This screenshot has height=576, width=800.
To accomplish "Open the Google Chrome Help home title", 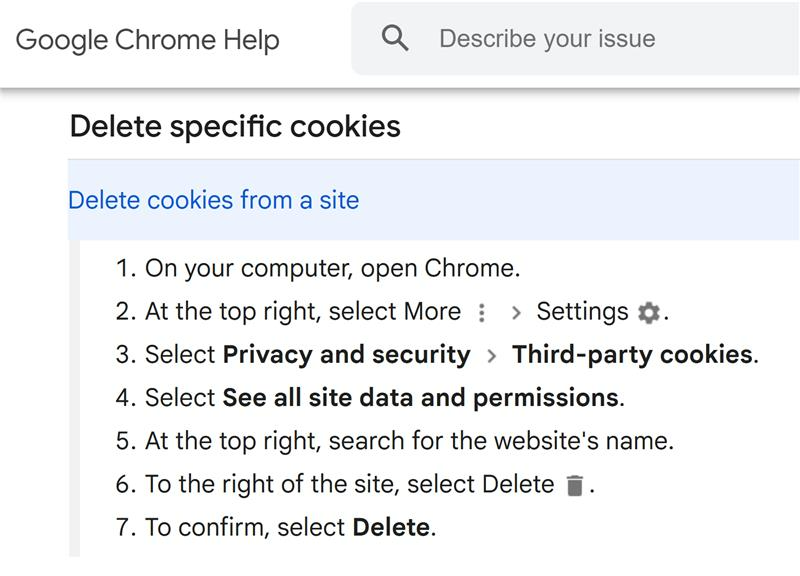I will click(147, 40).
